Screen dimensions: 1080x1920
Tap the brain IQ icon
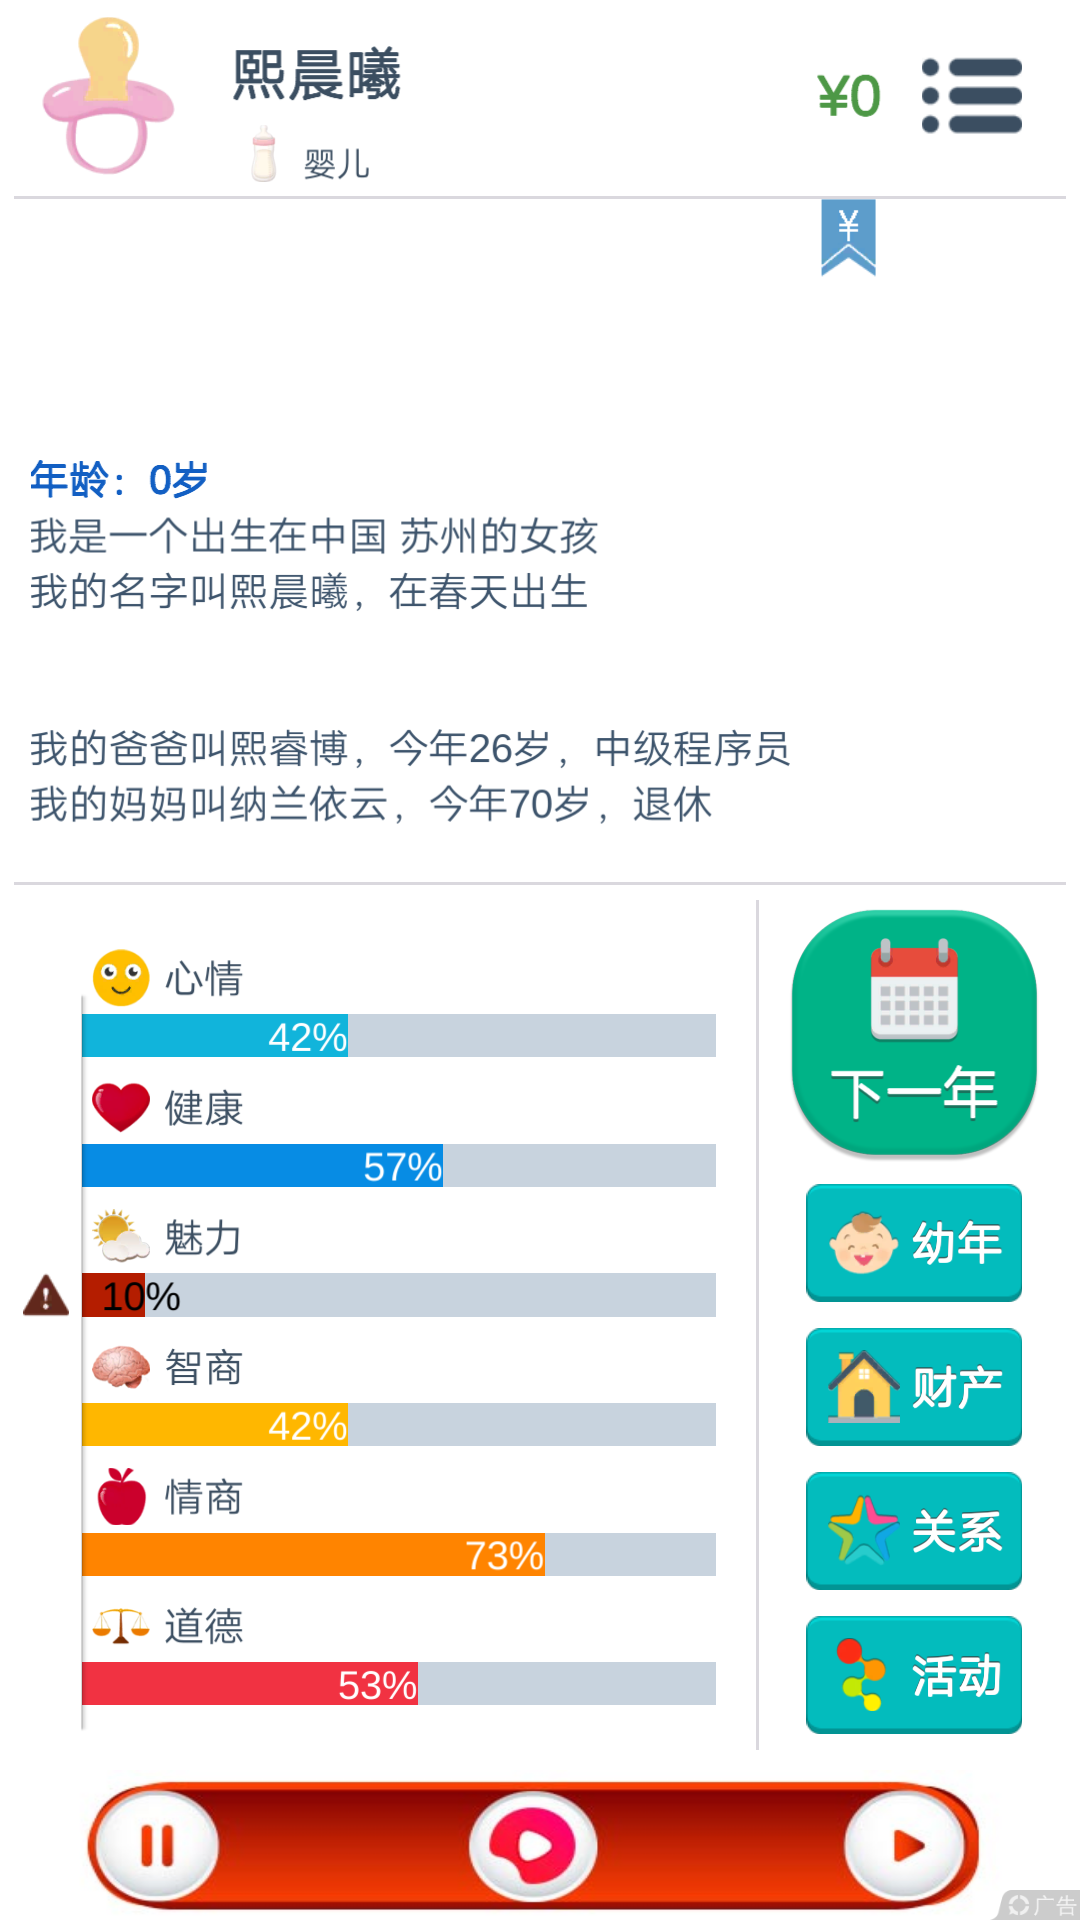pos(121,1367)
